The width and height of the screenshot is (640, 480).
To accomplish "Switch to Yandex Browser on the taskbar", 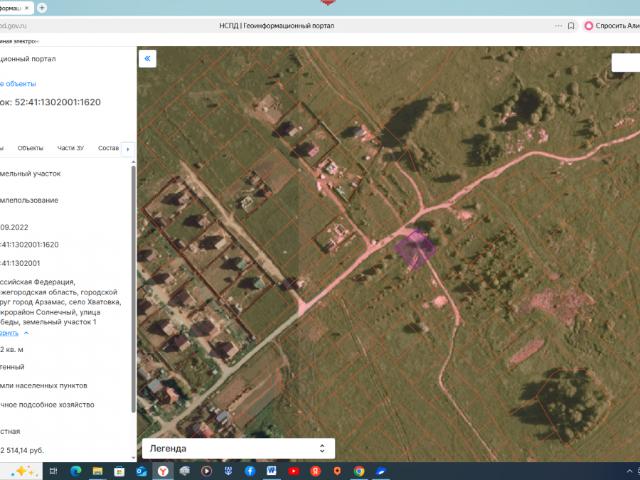I will tap(163, 471).
